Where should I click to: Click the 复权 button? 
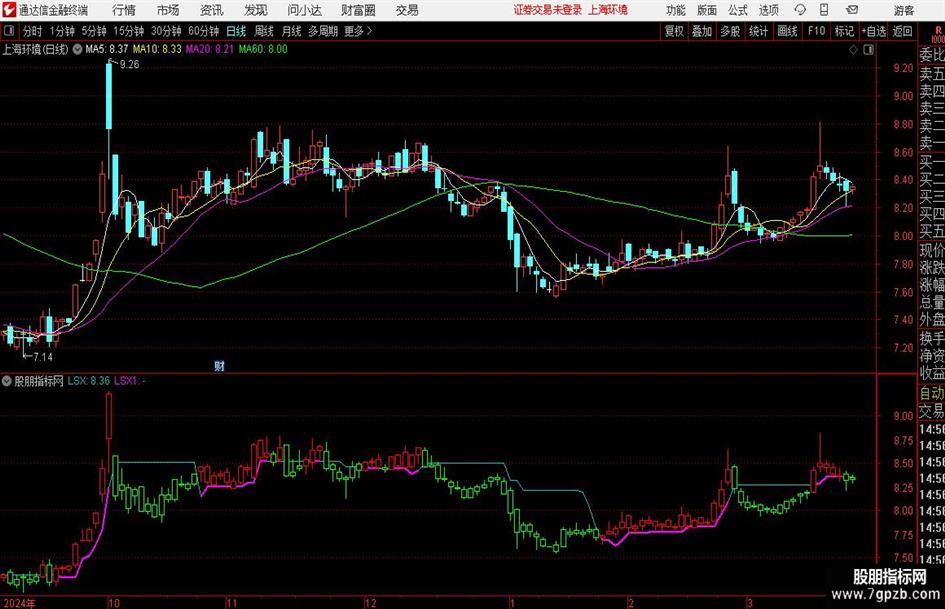[674, 31]
